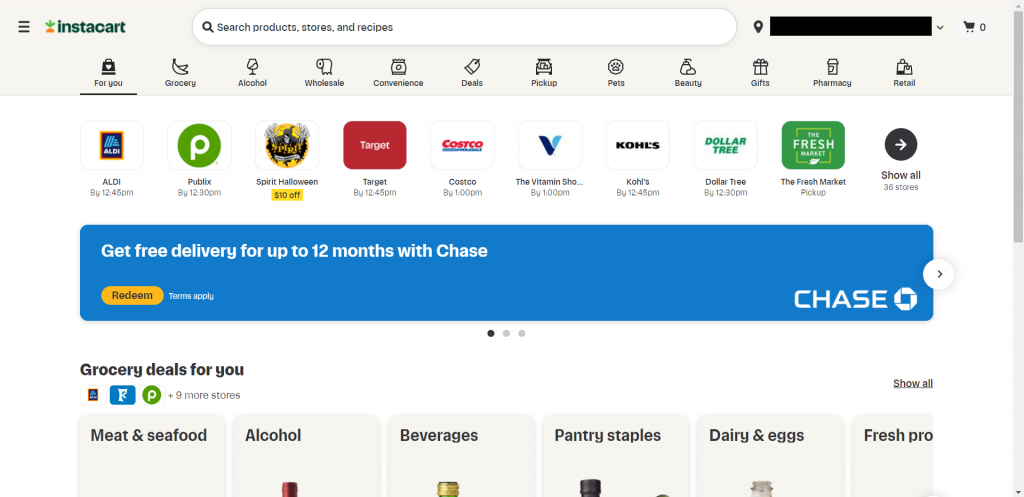Click the '+ 9 more stores' text
This screenshot has height=497, width=1024.
[x=204, y=395]
